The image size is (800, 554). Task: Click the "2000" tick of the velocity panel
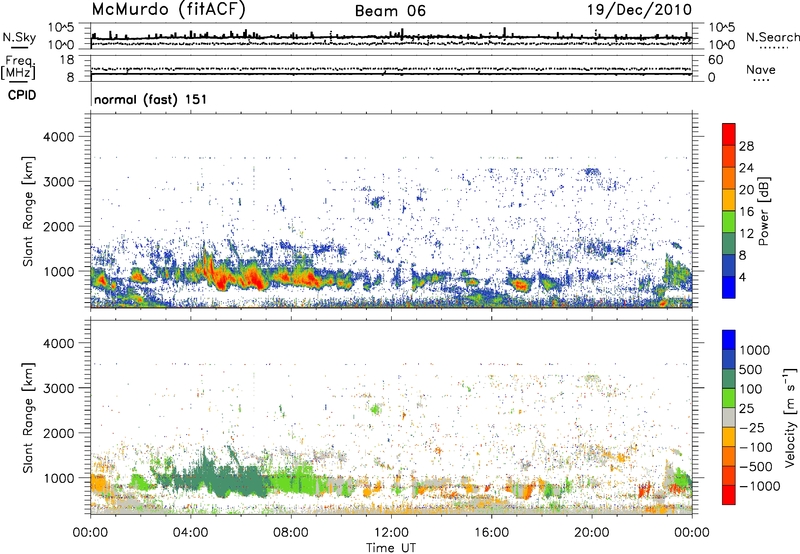point(58,433)
